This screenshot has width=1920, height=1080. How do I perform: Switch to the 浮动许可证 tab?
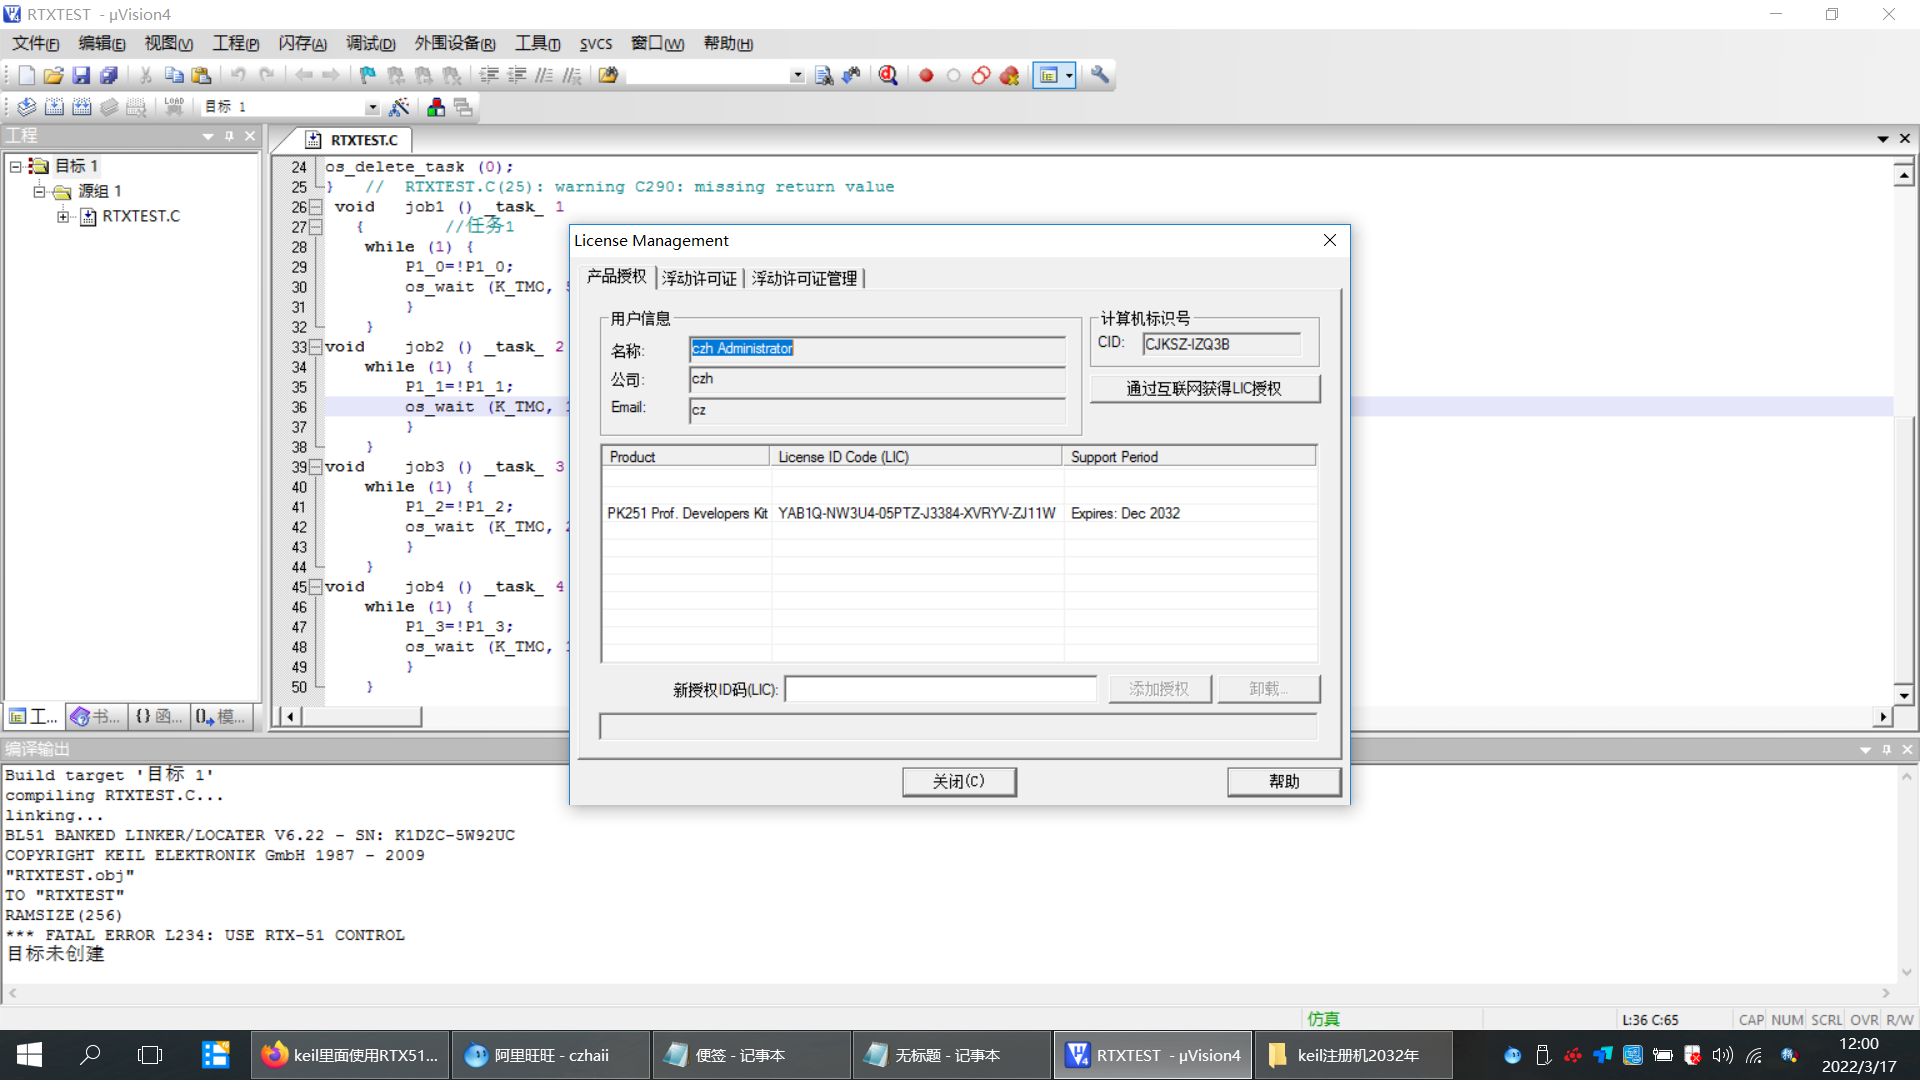[699, 278]
